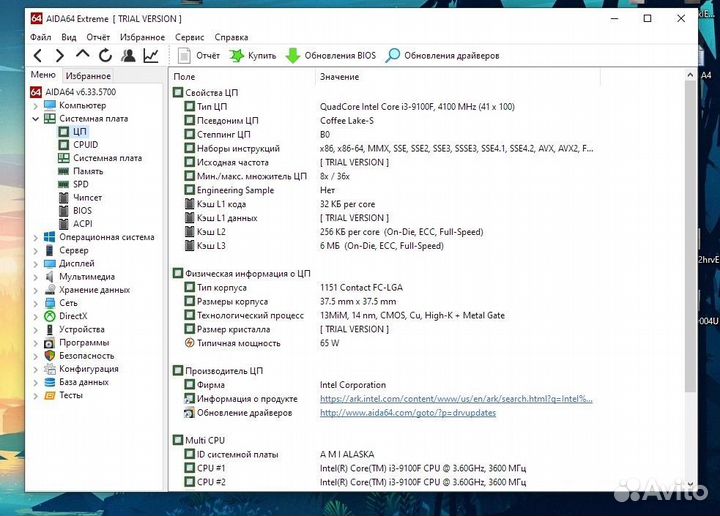This screenshot has height=516, width=720.
Task: Click the green Купить star icon
Action: [x=236, y=56]
